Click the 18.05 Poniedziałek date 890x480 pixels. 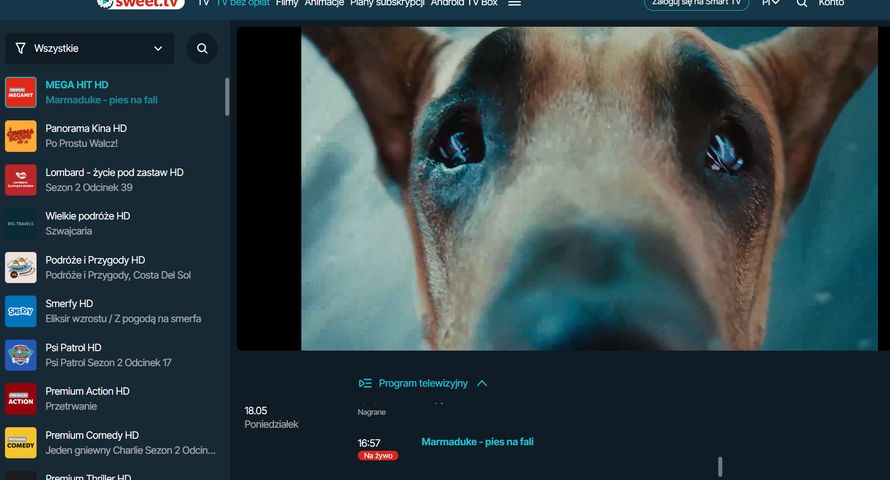tap(271, 417)
